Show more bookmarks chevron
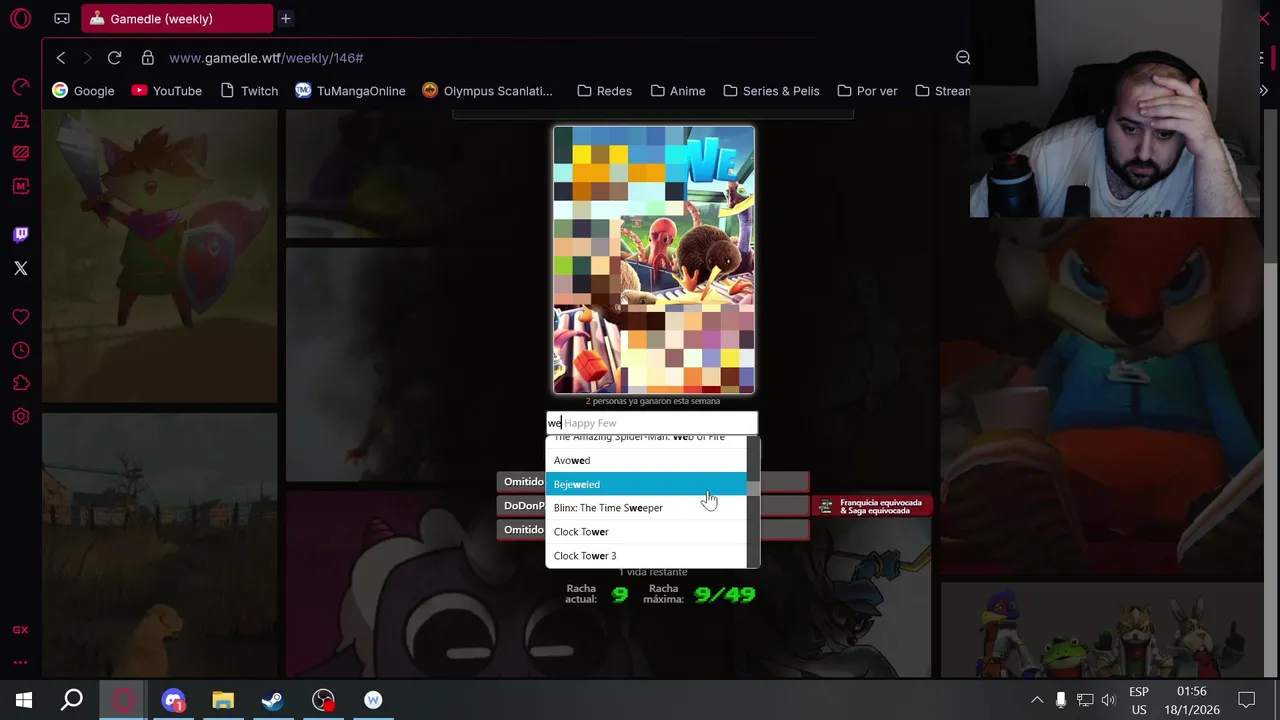Viewport: 1280px width, 720px height. tap(1264, 90)
